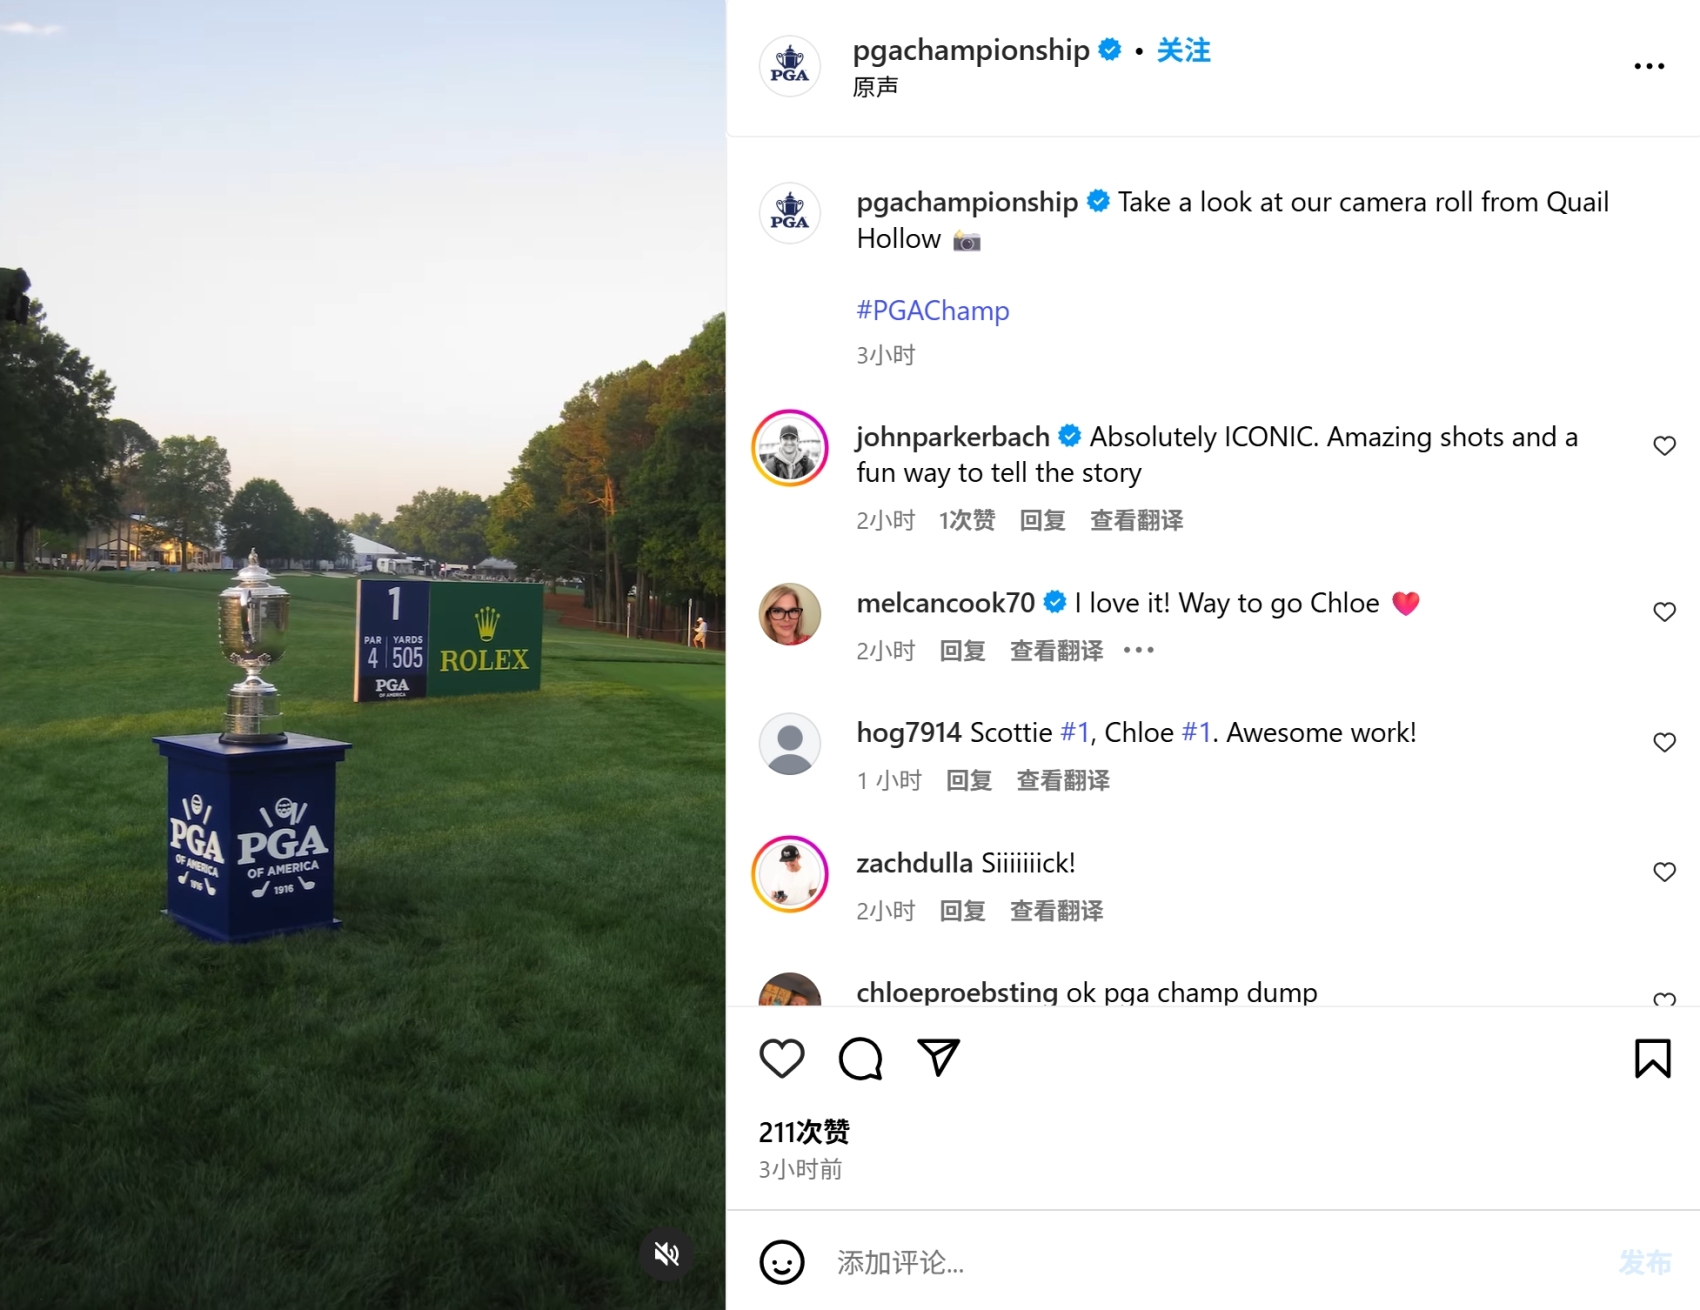Like melcancook70's comment heart

click(1664, 612)
